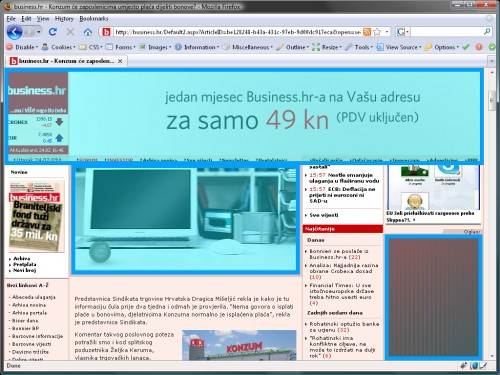The height and width of the screenshot is (375, 500).
Task: Open the Bookmarks menu
Action: (94, 19)
